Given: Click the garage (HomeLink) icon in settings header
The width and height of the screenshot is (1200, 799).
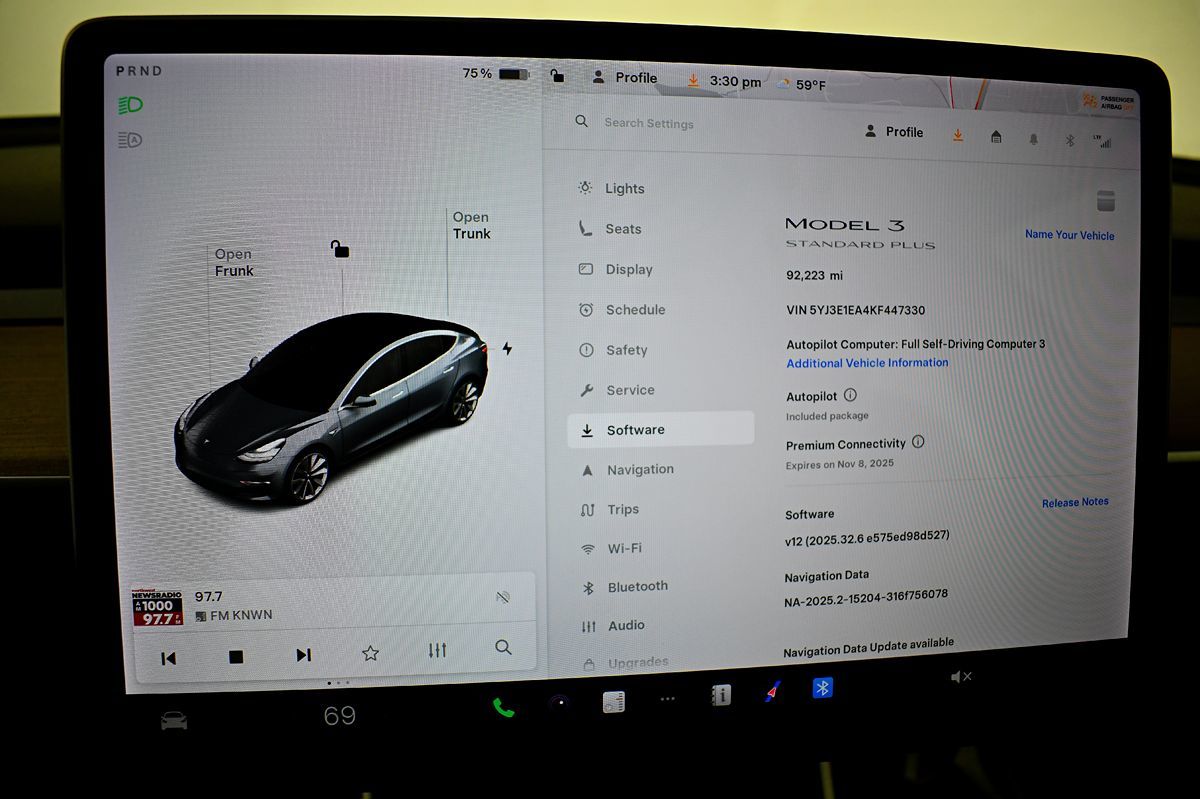Looking at the screenshot, I should click(996, 137).
